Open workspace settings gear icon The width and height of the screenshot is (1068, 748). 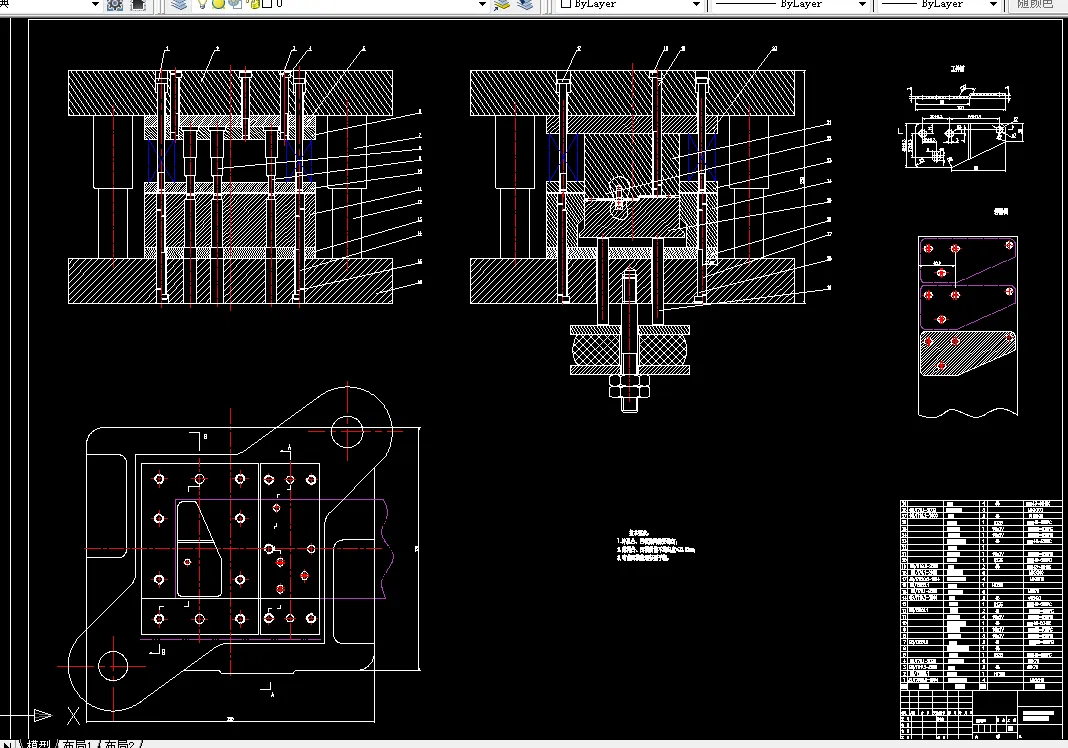tap(115, 5)
